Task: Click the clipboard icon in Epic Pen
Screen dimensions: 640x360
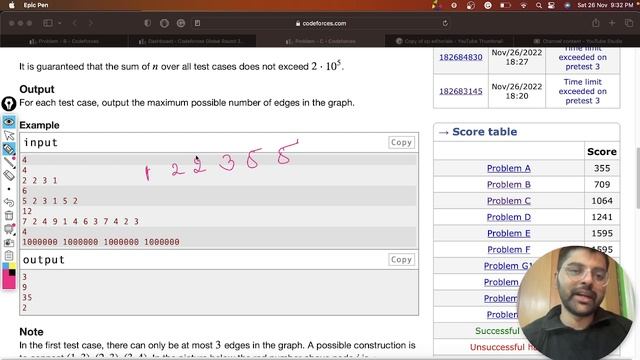Action: [x=9, y=256]
